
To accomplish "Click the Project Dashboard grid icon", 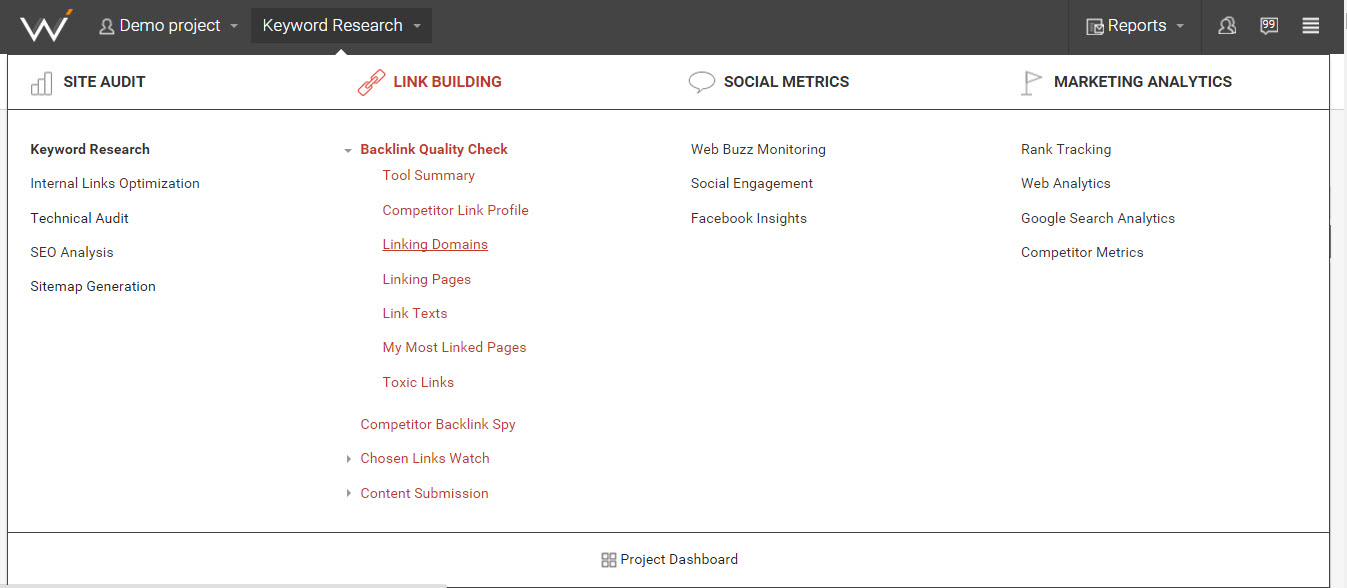I will (x=608, y=560).
